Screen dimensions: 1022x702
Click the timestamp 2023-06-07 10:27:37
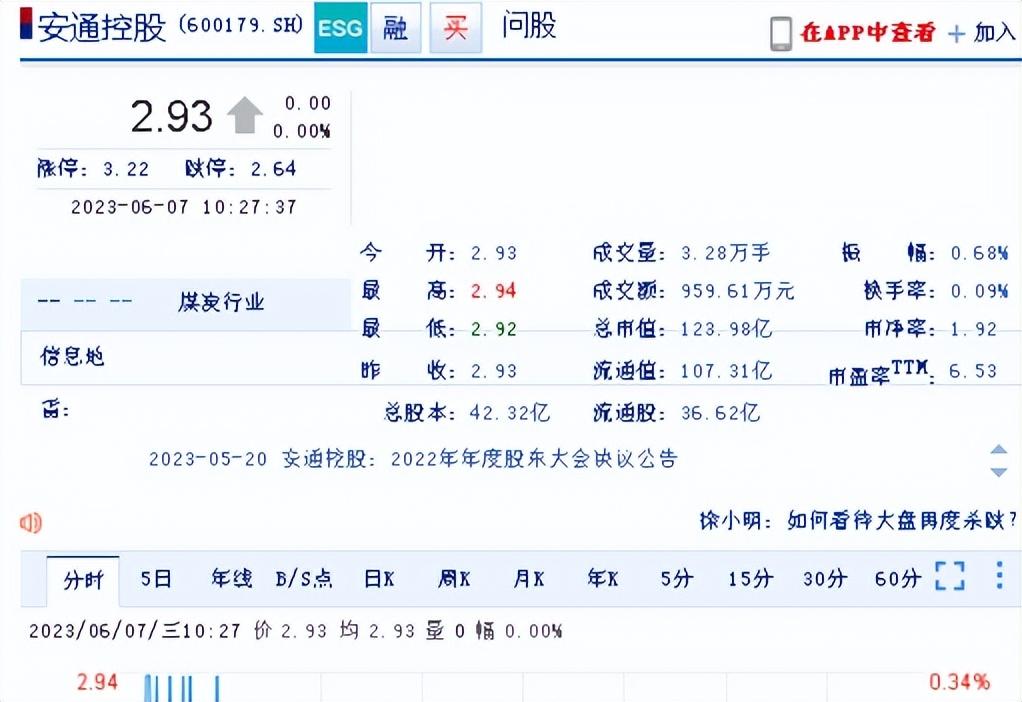pyautogui.click(x=184, y=207)
